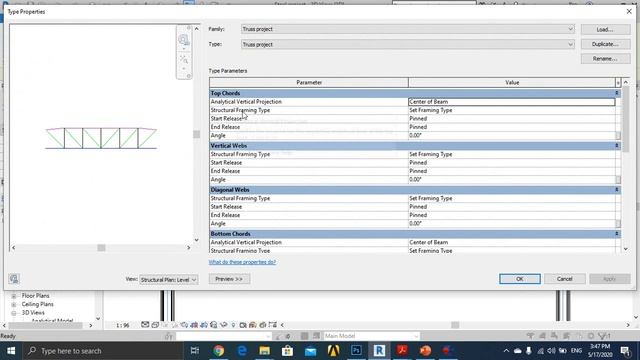Viewport: 640px width, 360px height.
Task: Click associate button on Vertical Webs Angle row
Action: coord(618,180)
